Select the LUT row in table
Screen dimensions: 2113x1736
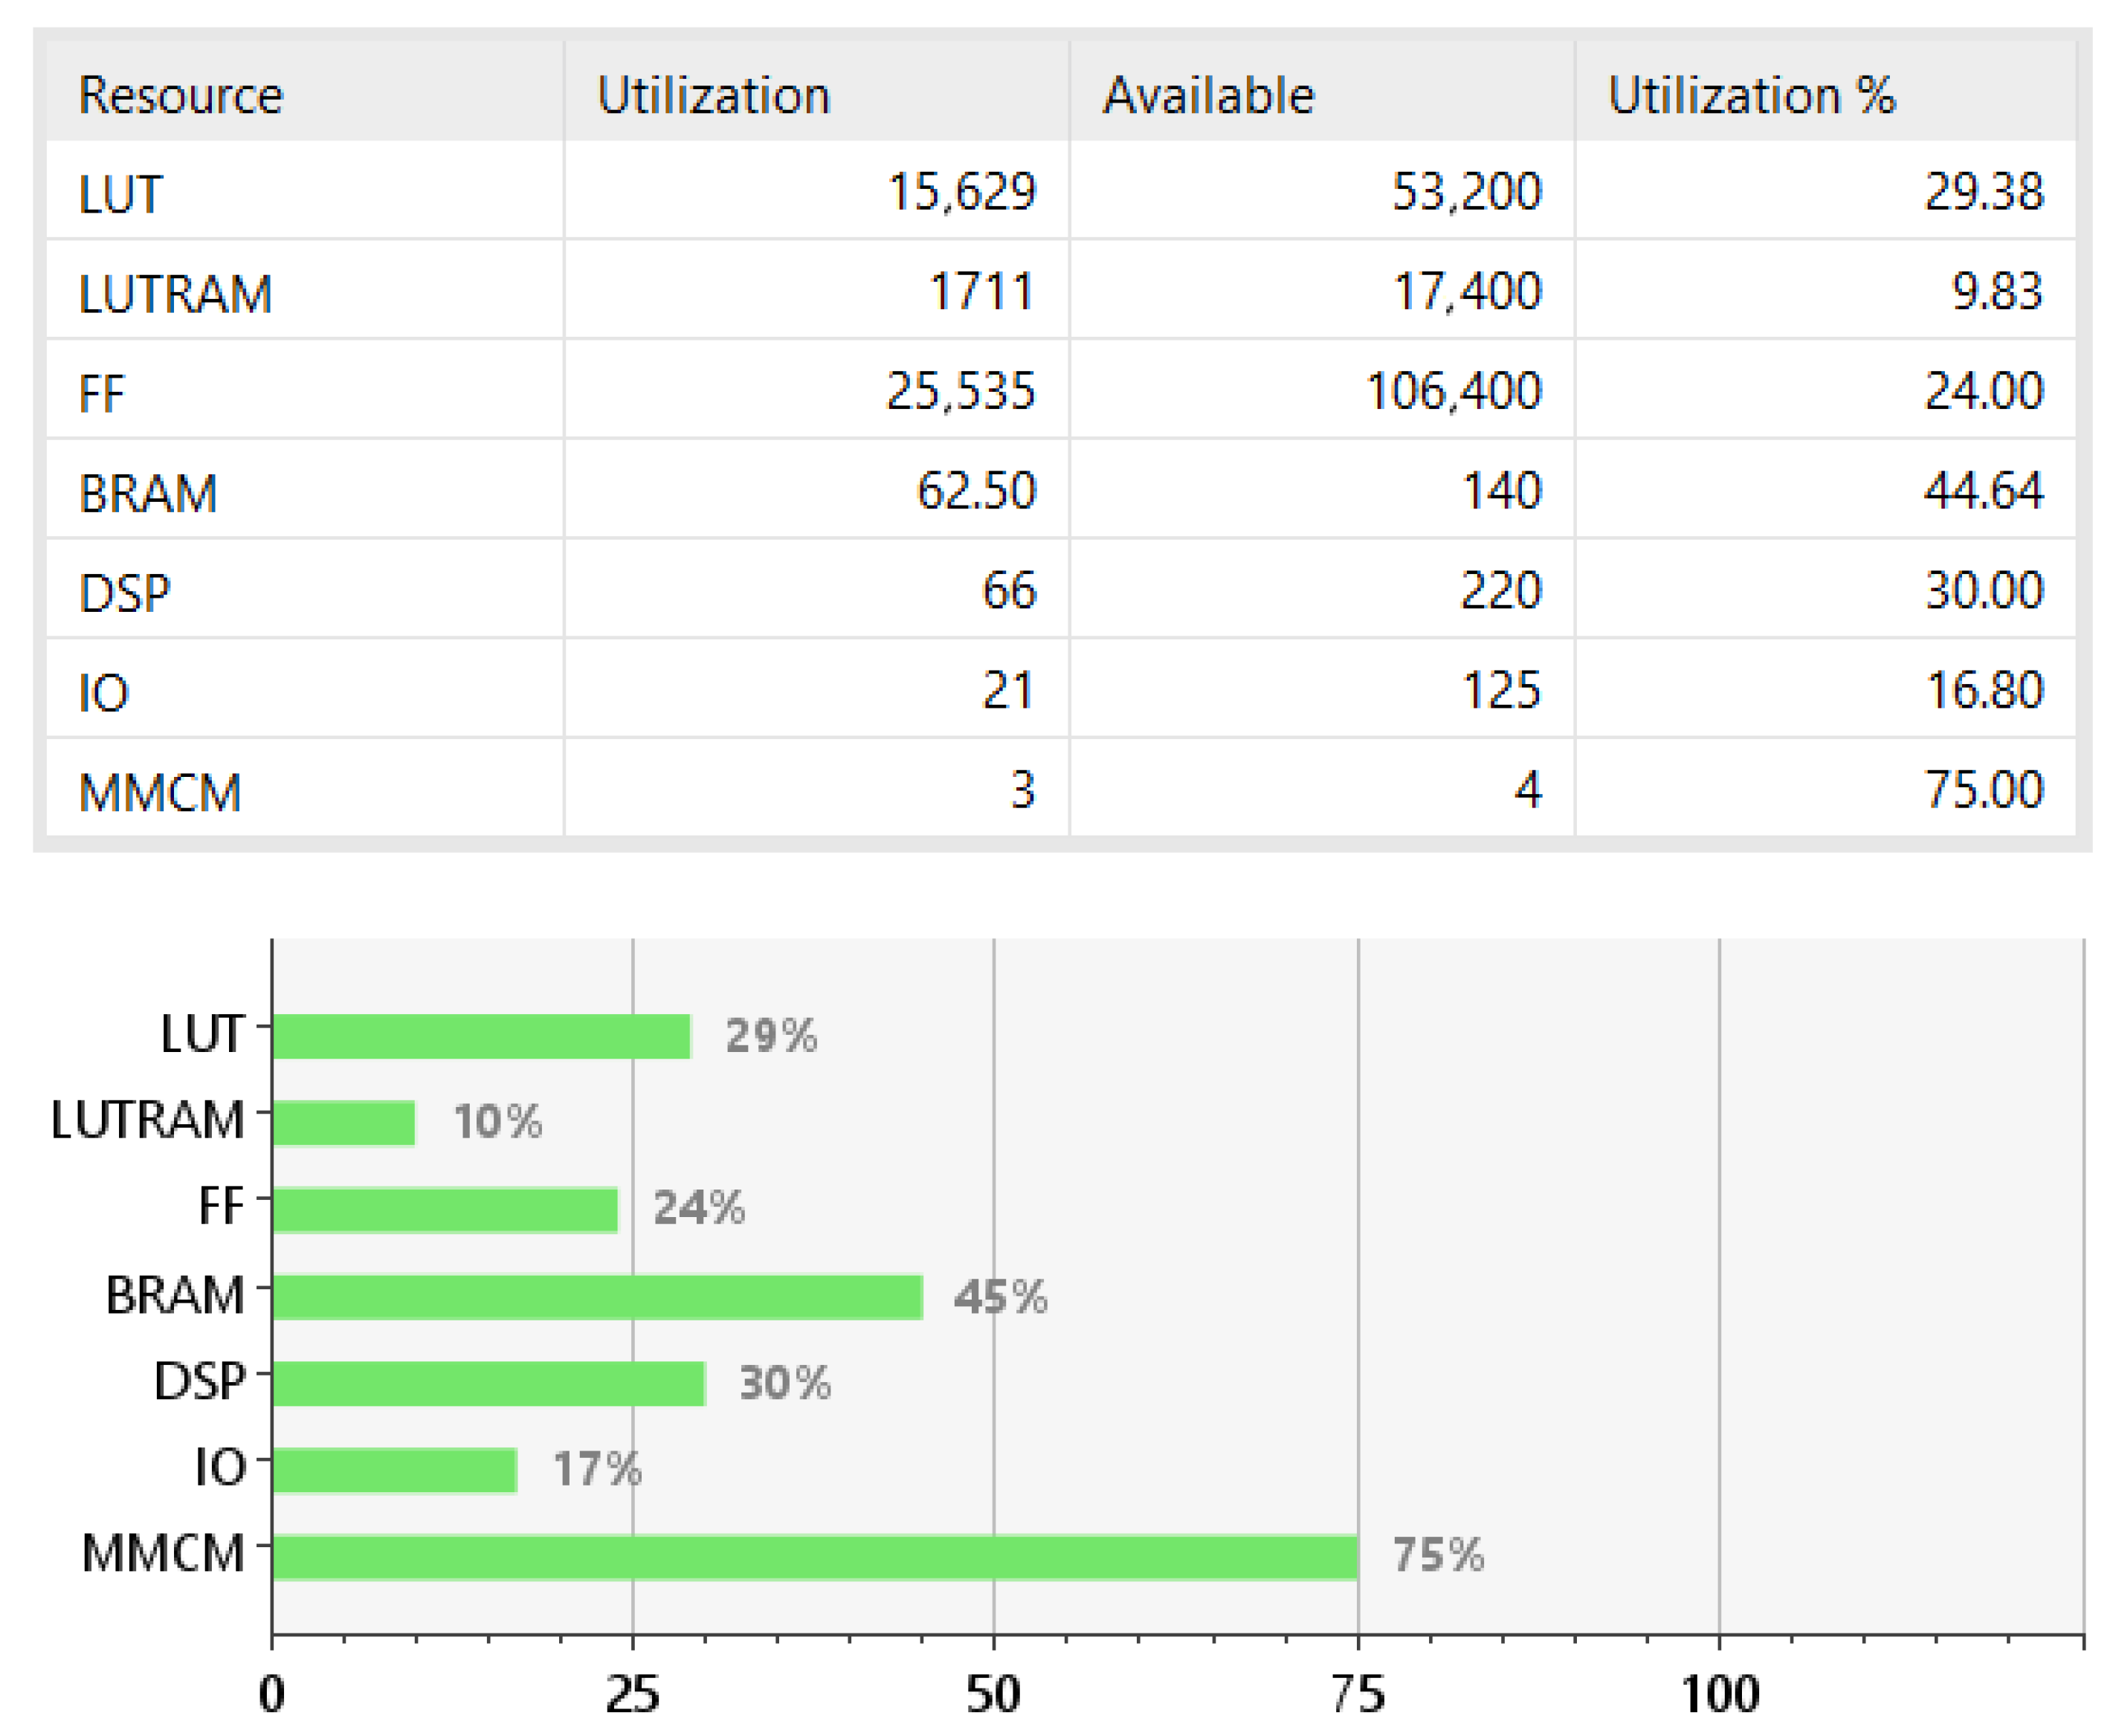[x=121, y=193]
